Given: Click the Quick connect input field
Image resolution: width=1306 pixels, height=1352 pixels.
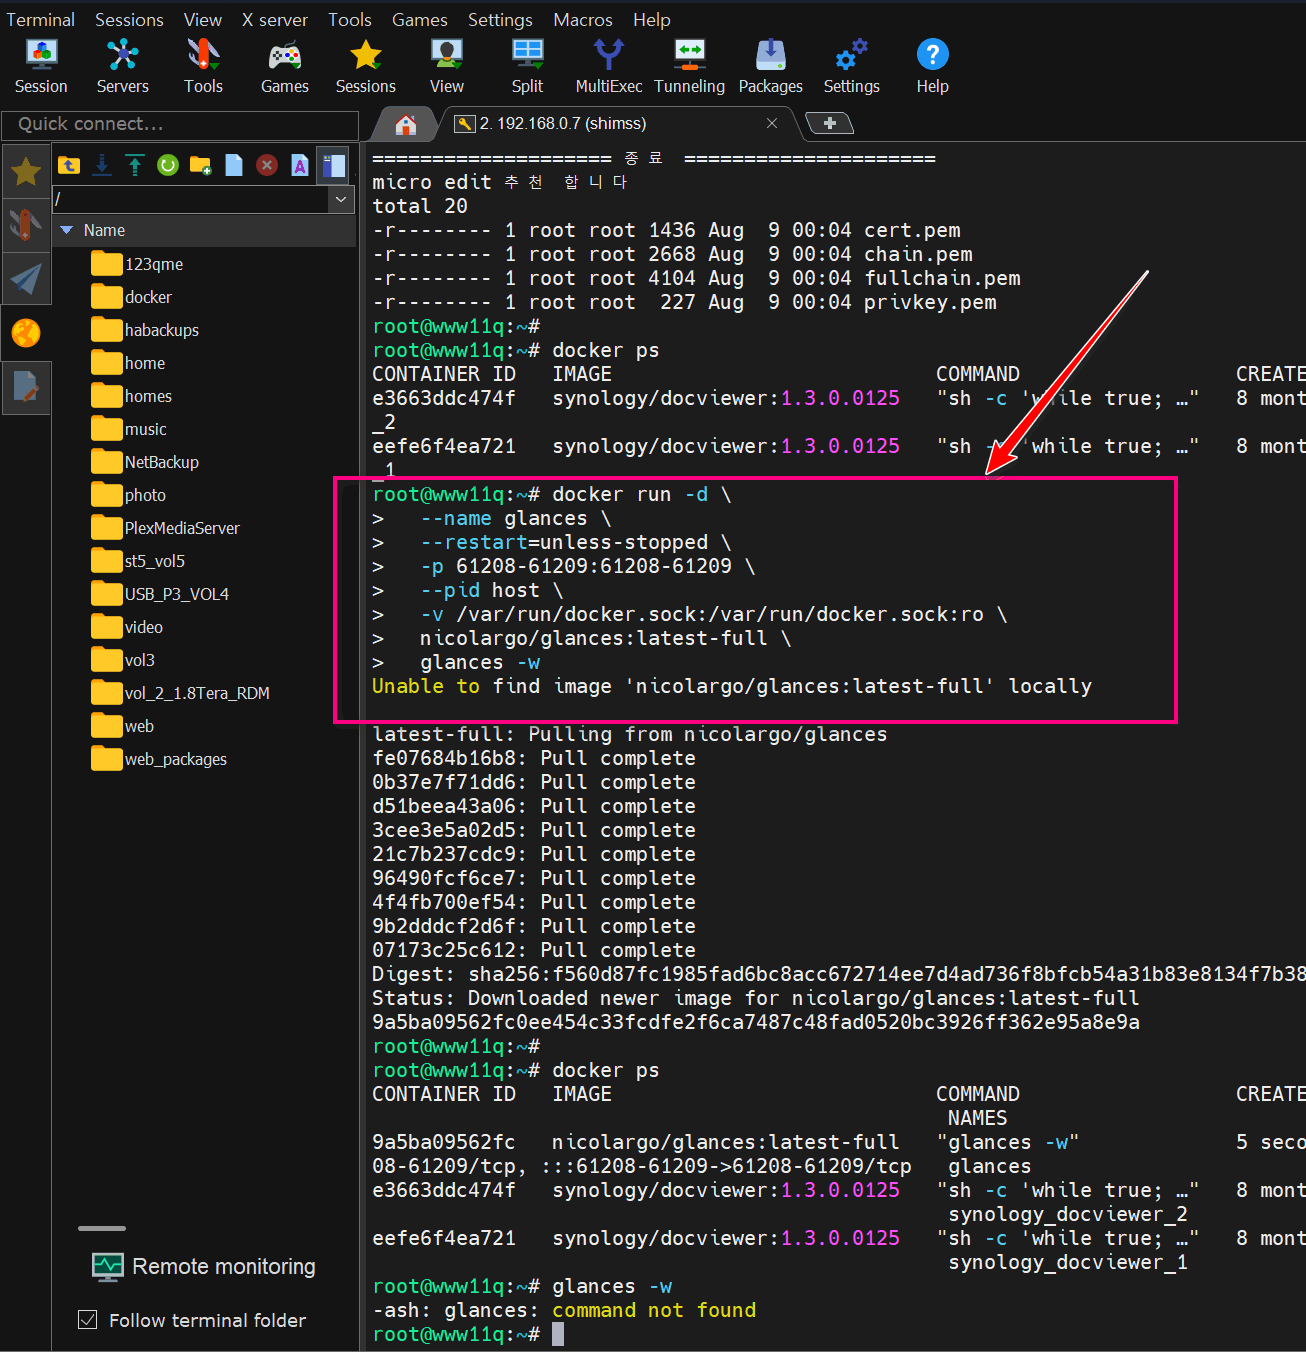Looking at the screenshot, I should [x=180, y=125].
